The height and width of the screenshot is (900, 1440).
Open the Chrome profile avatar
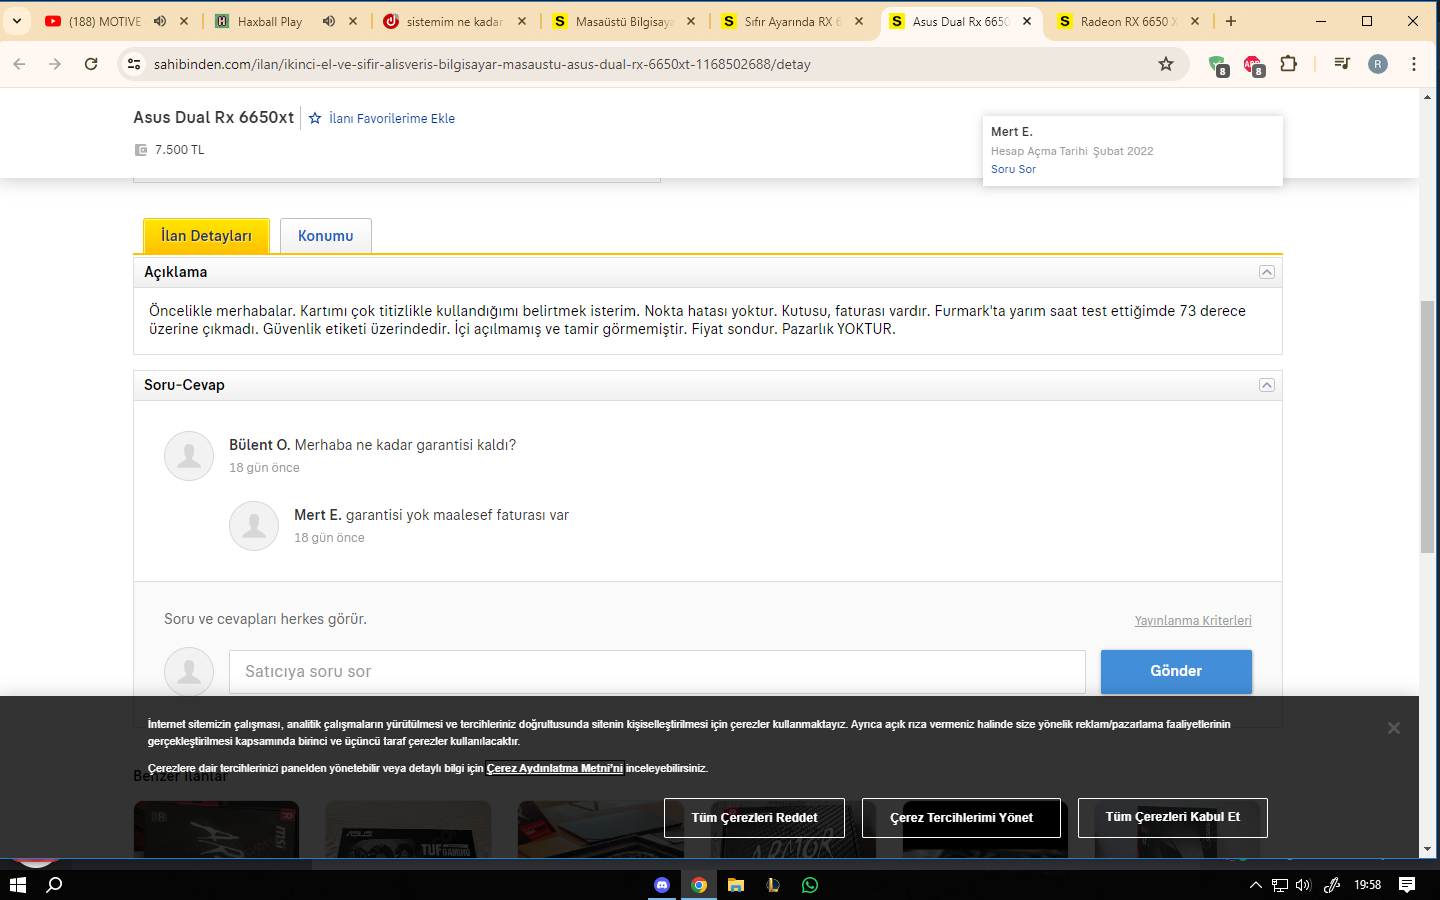tap(1378, 64)
